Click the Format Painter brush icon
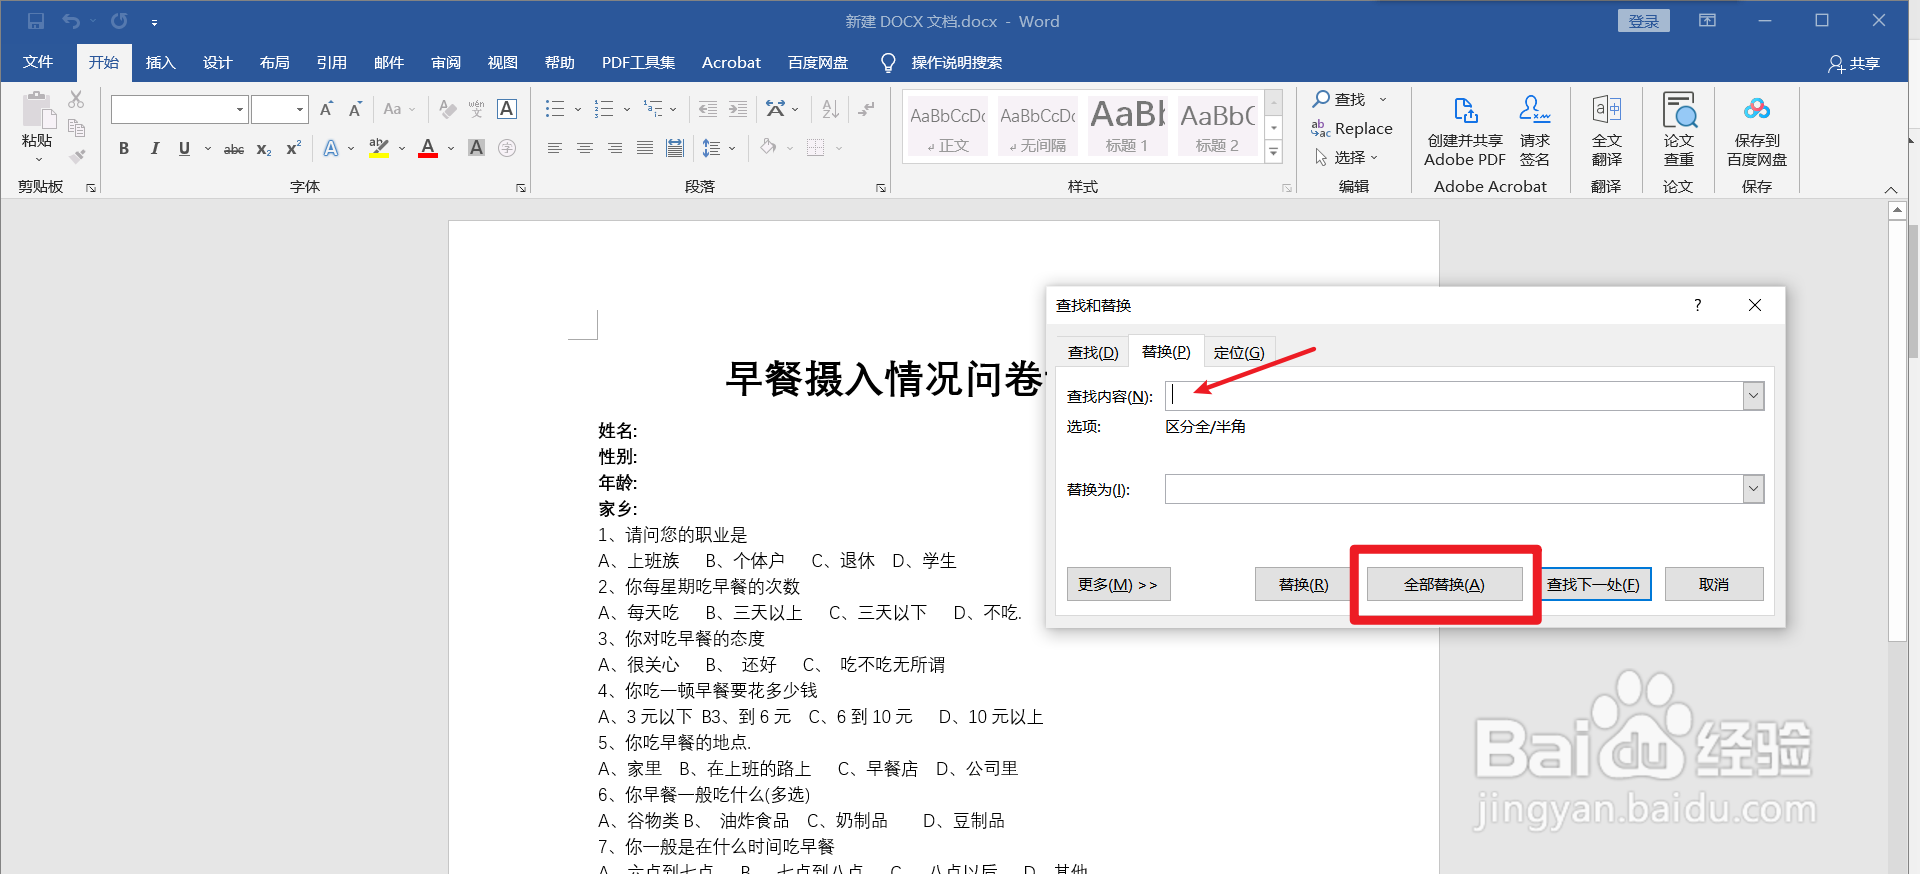The image size is (1920, 874). [x=76, y=156]
